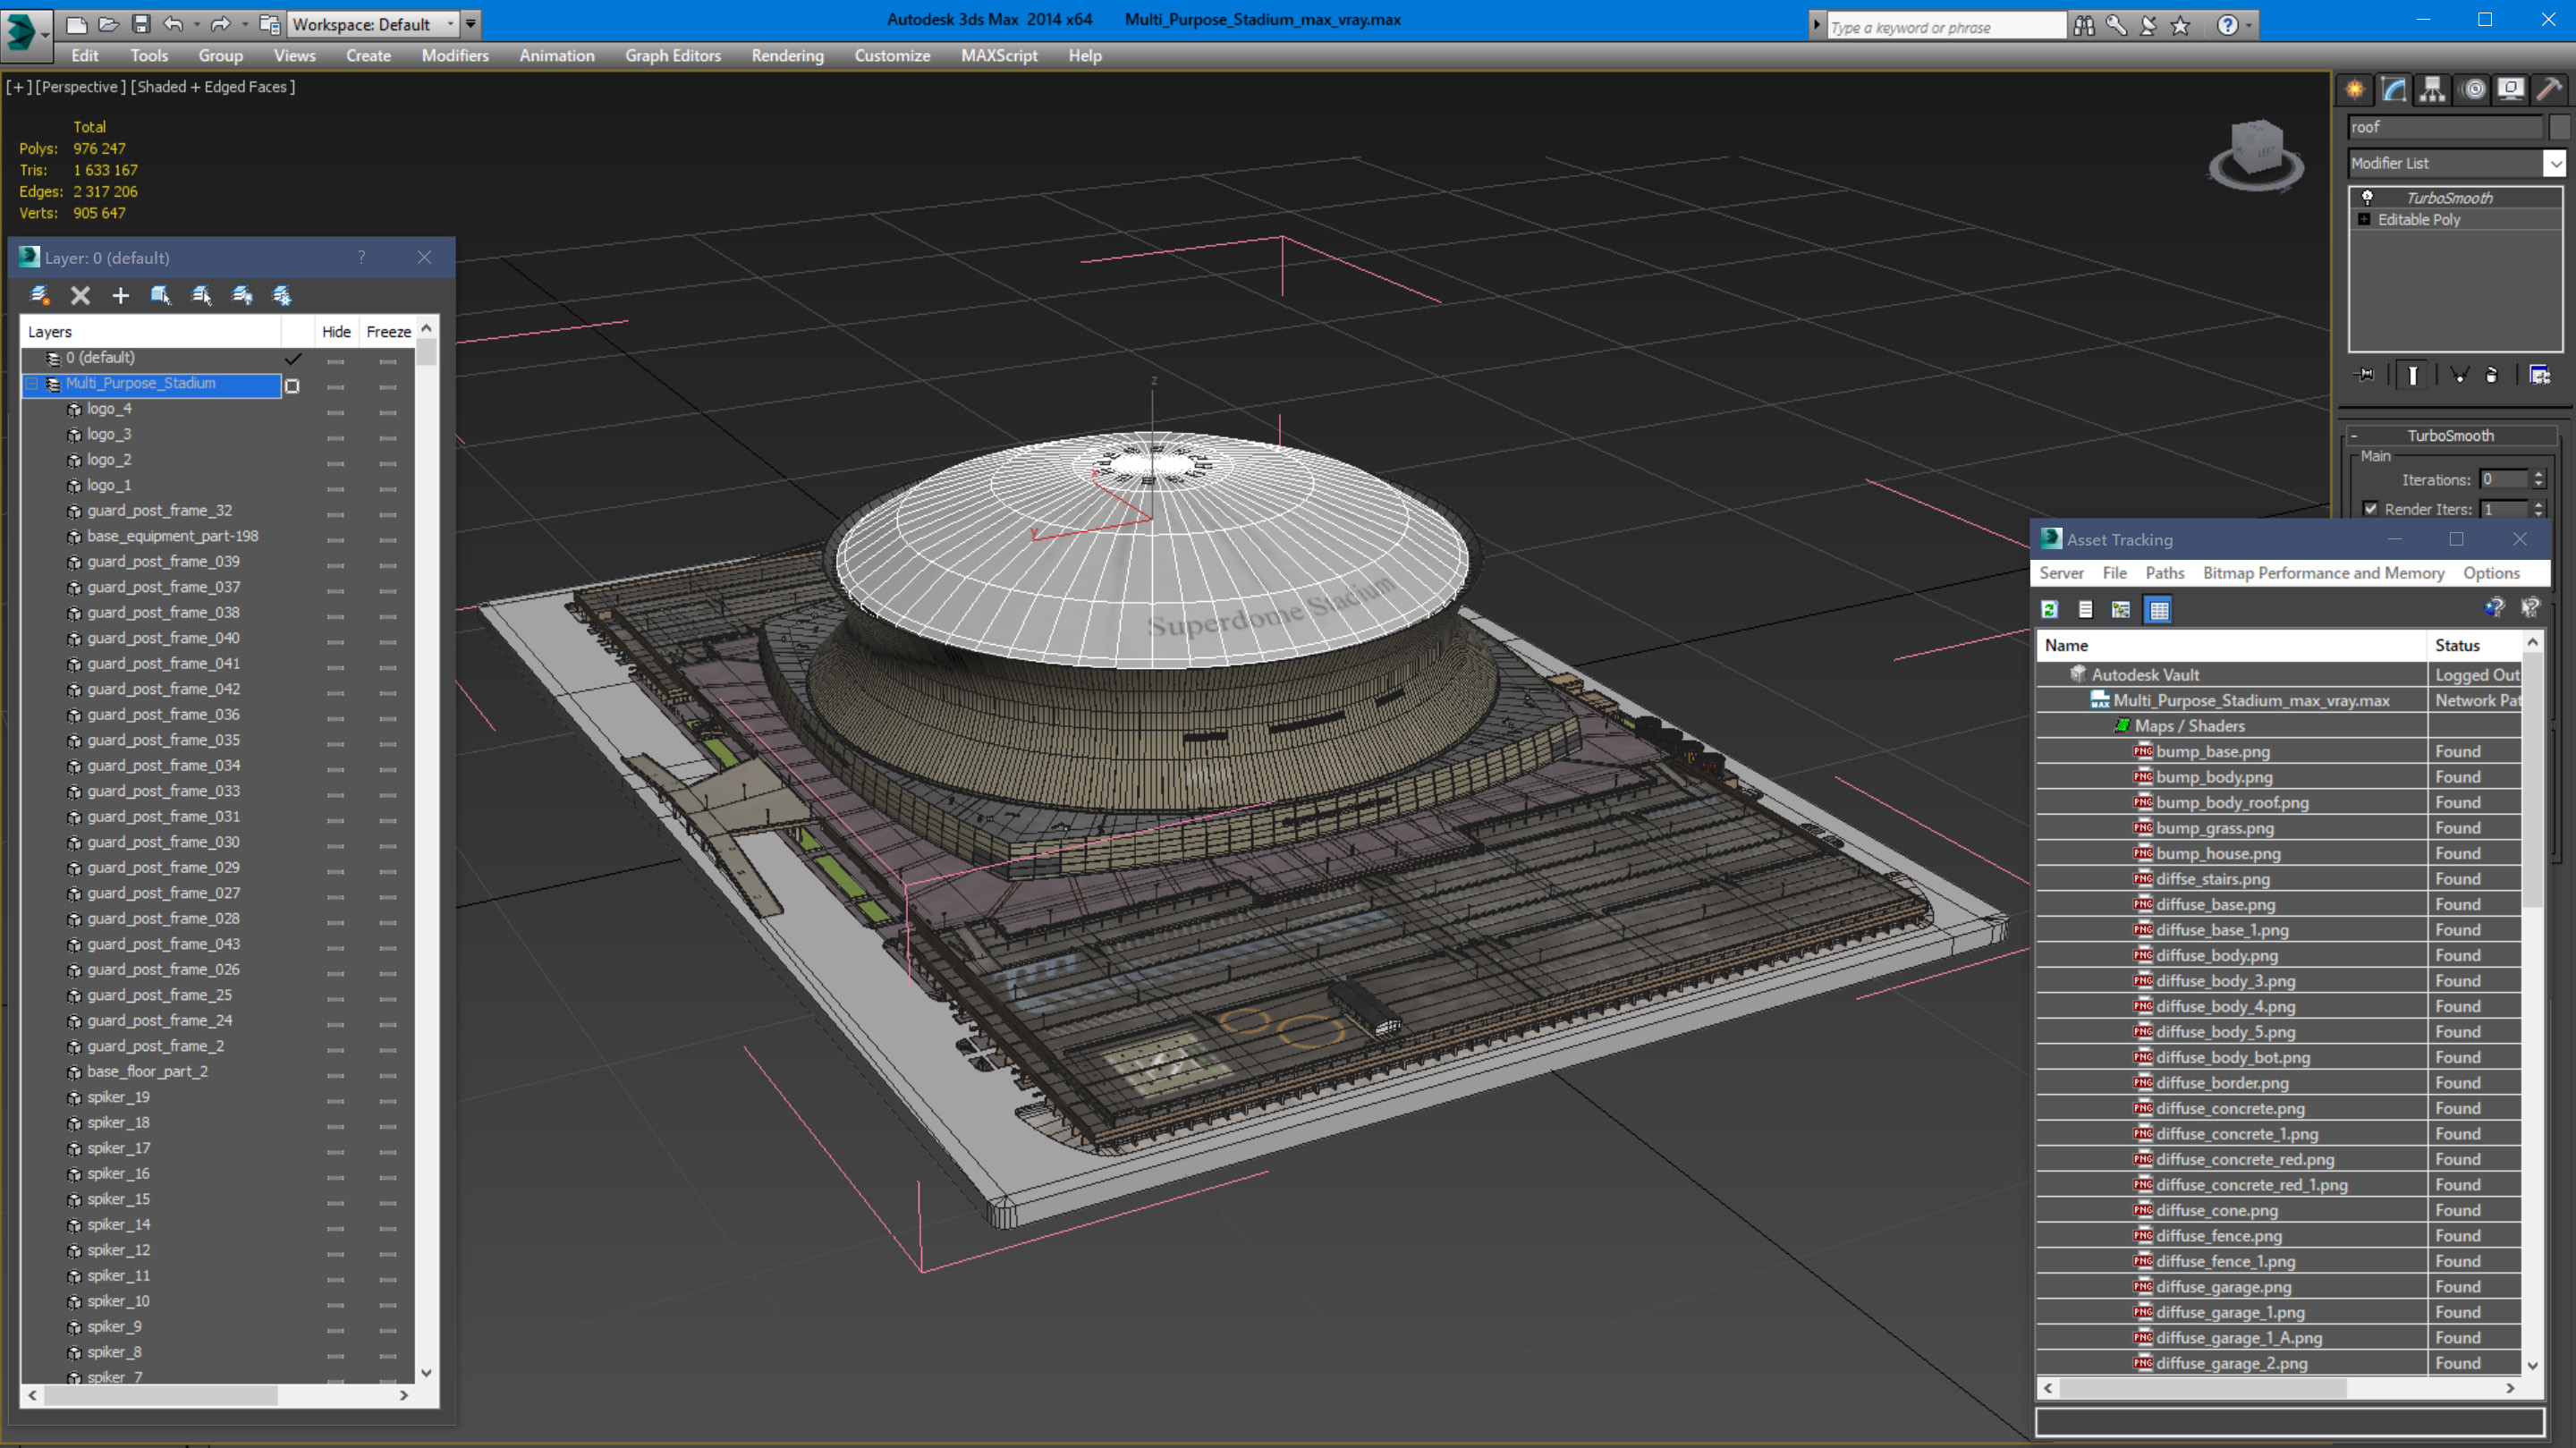Open the Workspace: Default dropdown

click(372, 24)
